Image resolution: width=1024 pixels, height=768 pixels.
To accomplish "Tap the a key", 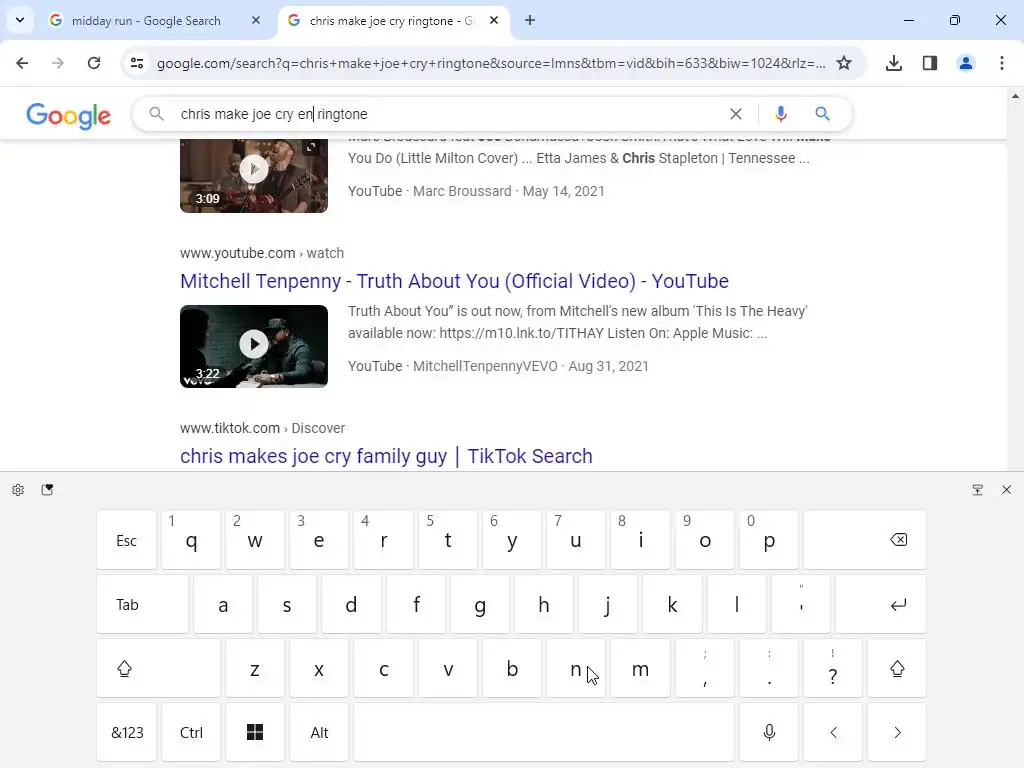I will (223, 604).
